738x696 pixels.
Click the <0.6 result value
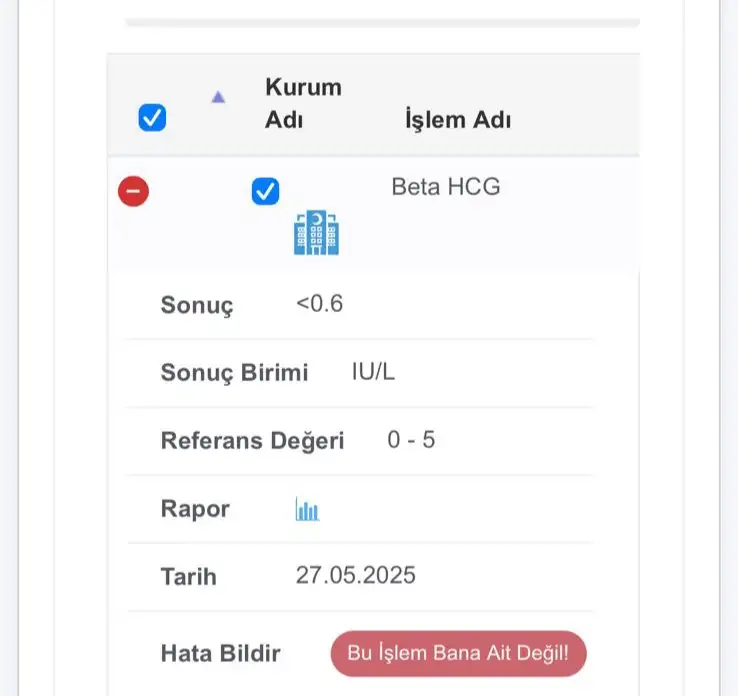[x=319, y=304]
